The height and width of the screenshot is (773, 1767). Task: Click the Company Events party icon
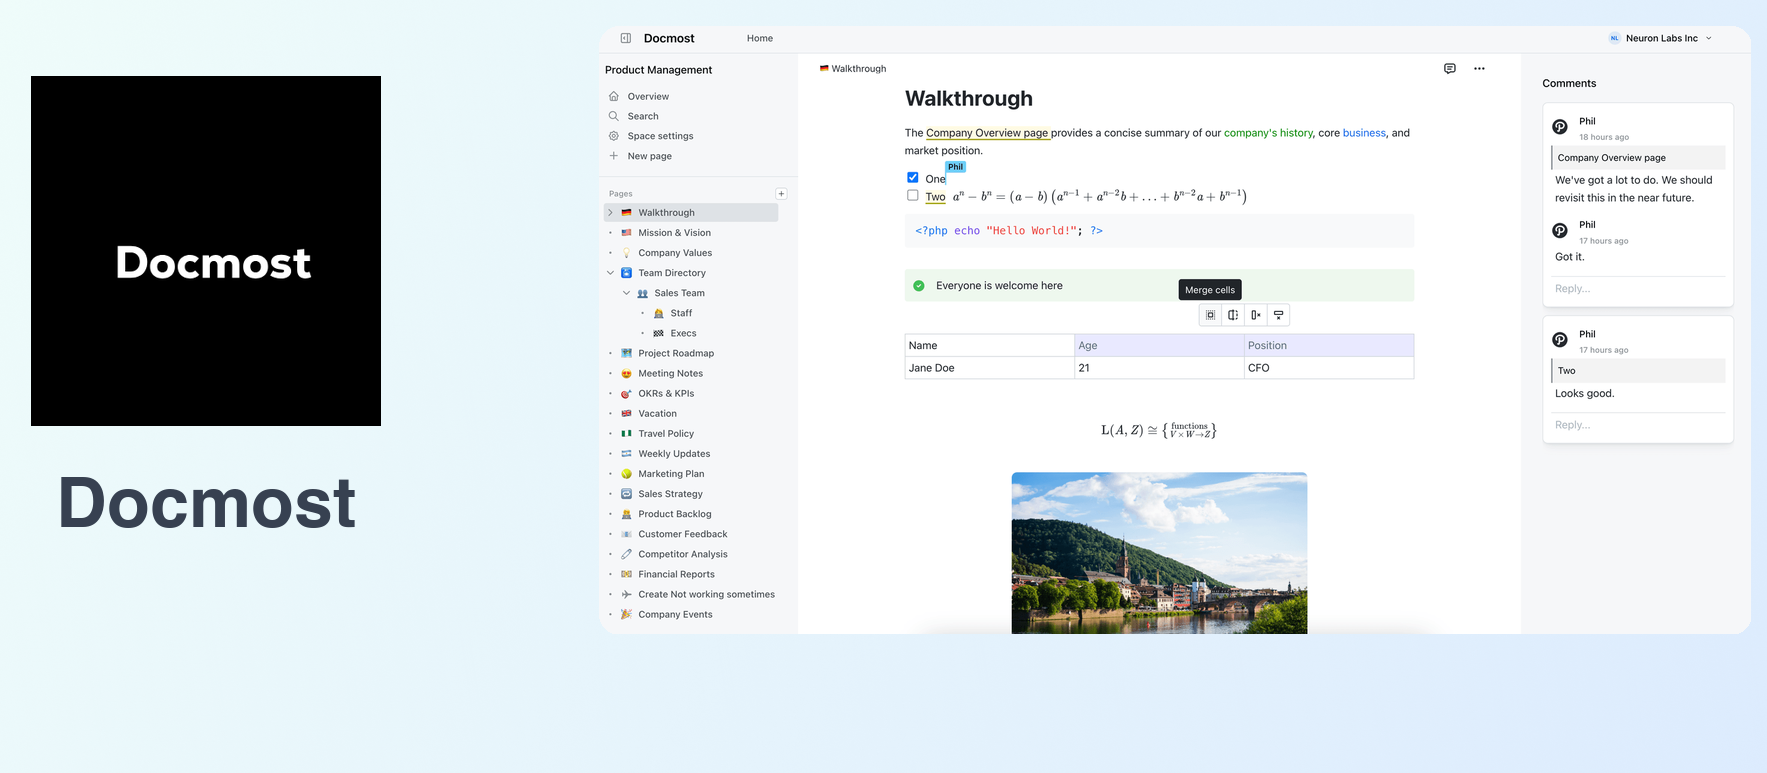click(x=627, y=614)
